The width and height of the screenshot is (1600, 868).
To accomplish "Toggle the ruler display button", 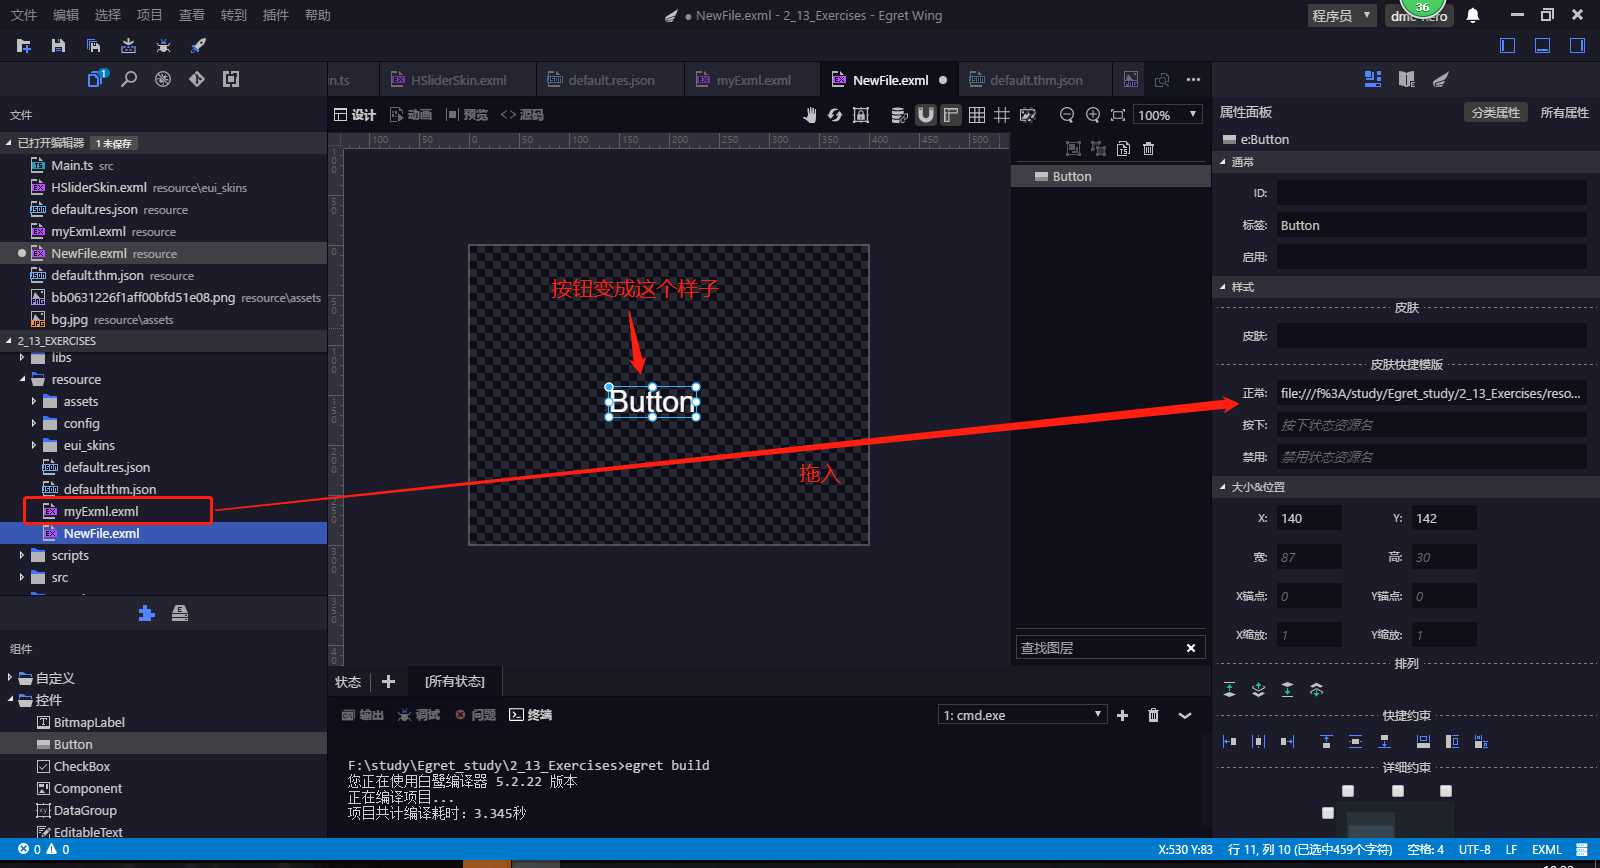I will (951, 115).
